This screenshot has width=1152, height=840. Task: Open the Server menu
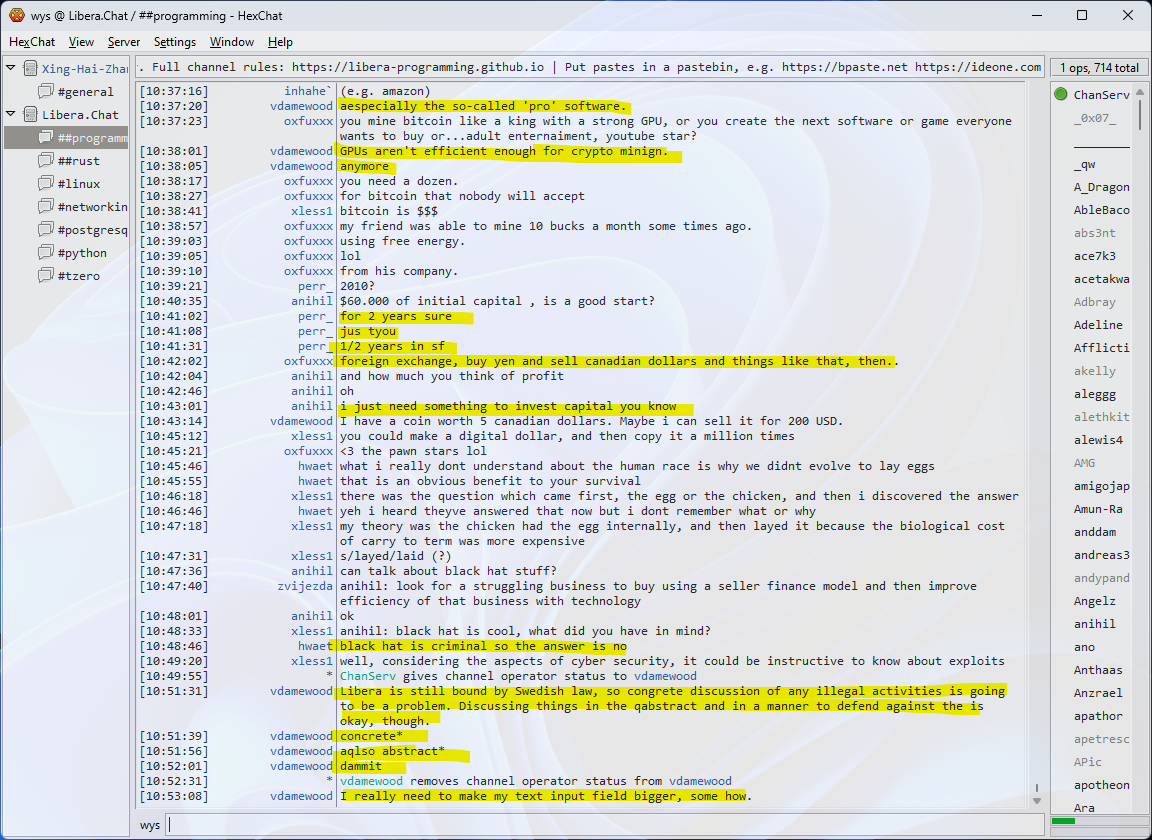124,42
